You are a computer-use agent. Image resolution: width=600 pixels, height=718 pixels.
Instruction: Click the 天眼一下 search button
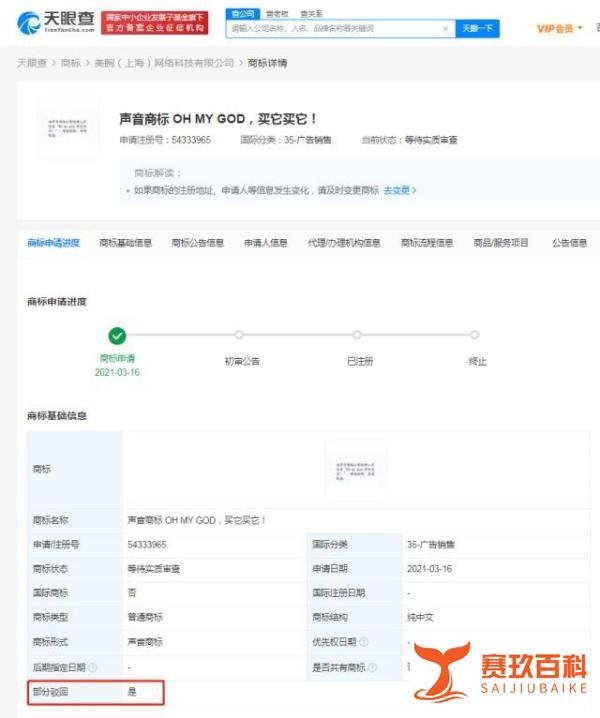(477, 28)
